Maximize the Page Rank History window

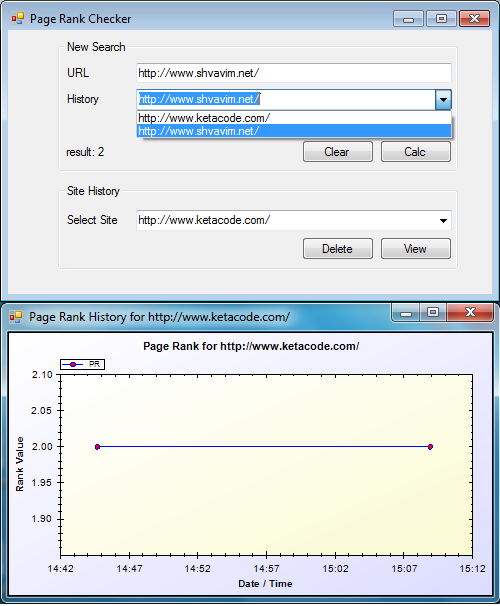[x=433, y=312]
